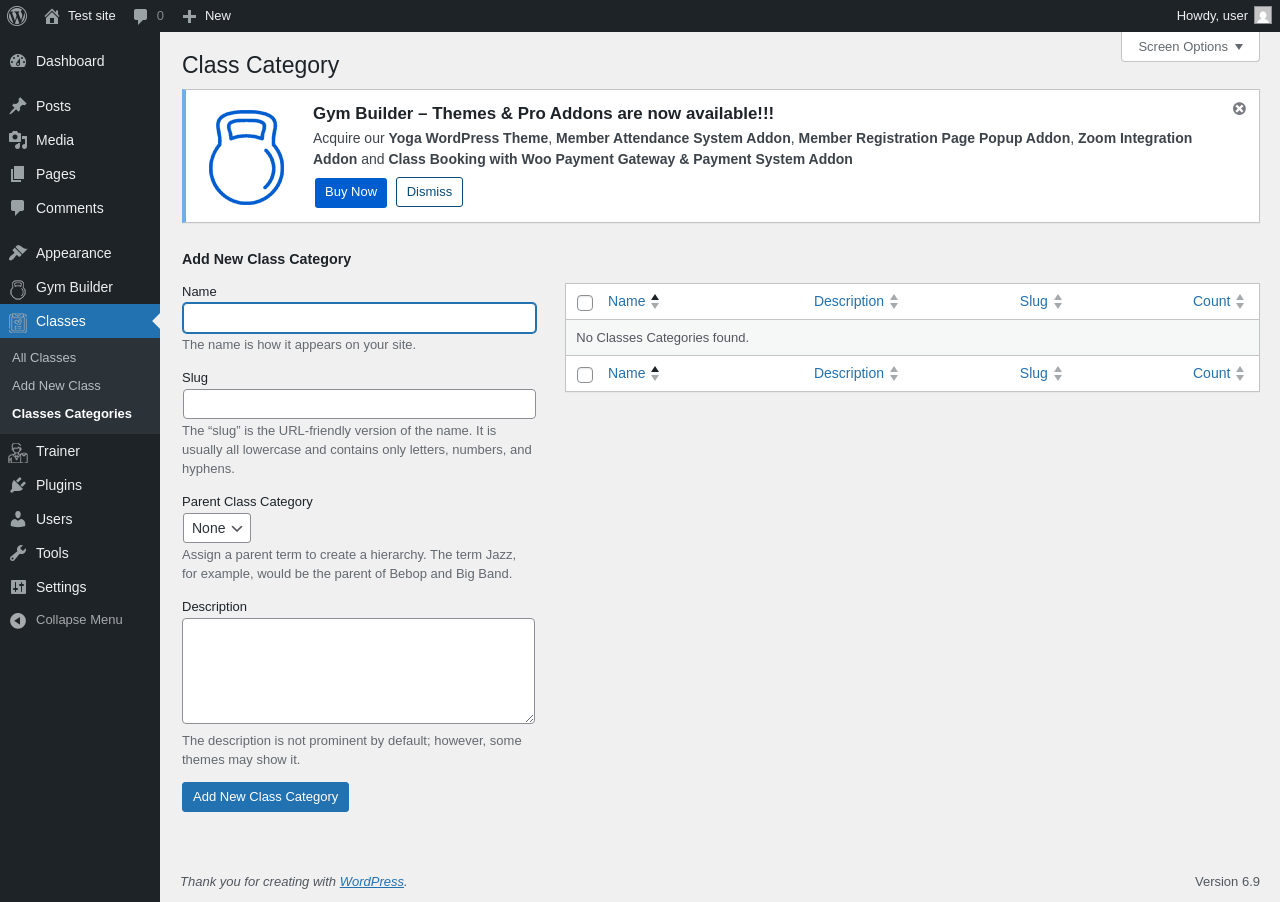
Task: Sort the table by the Count column header
Action: coord(1211,301)
